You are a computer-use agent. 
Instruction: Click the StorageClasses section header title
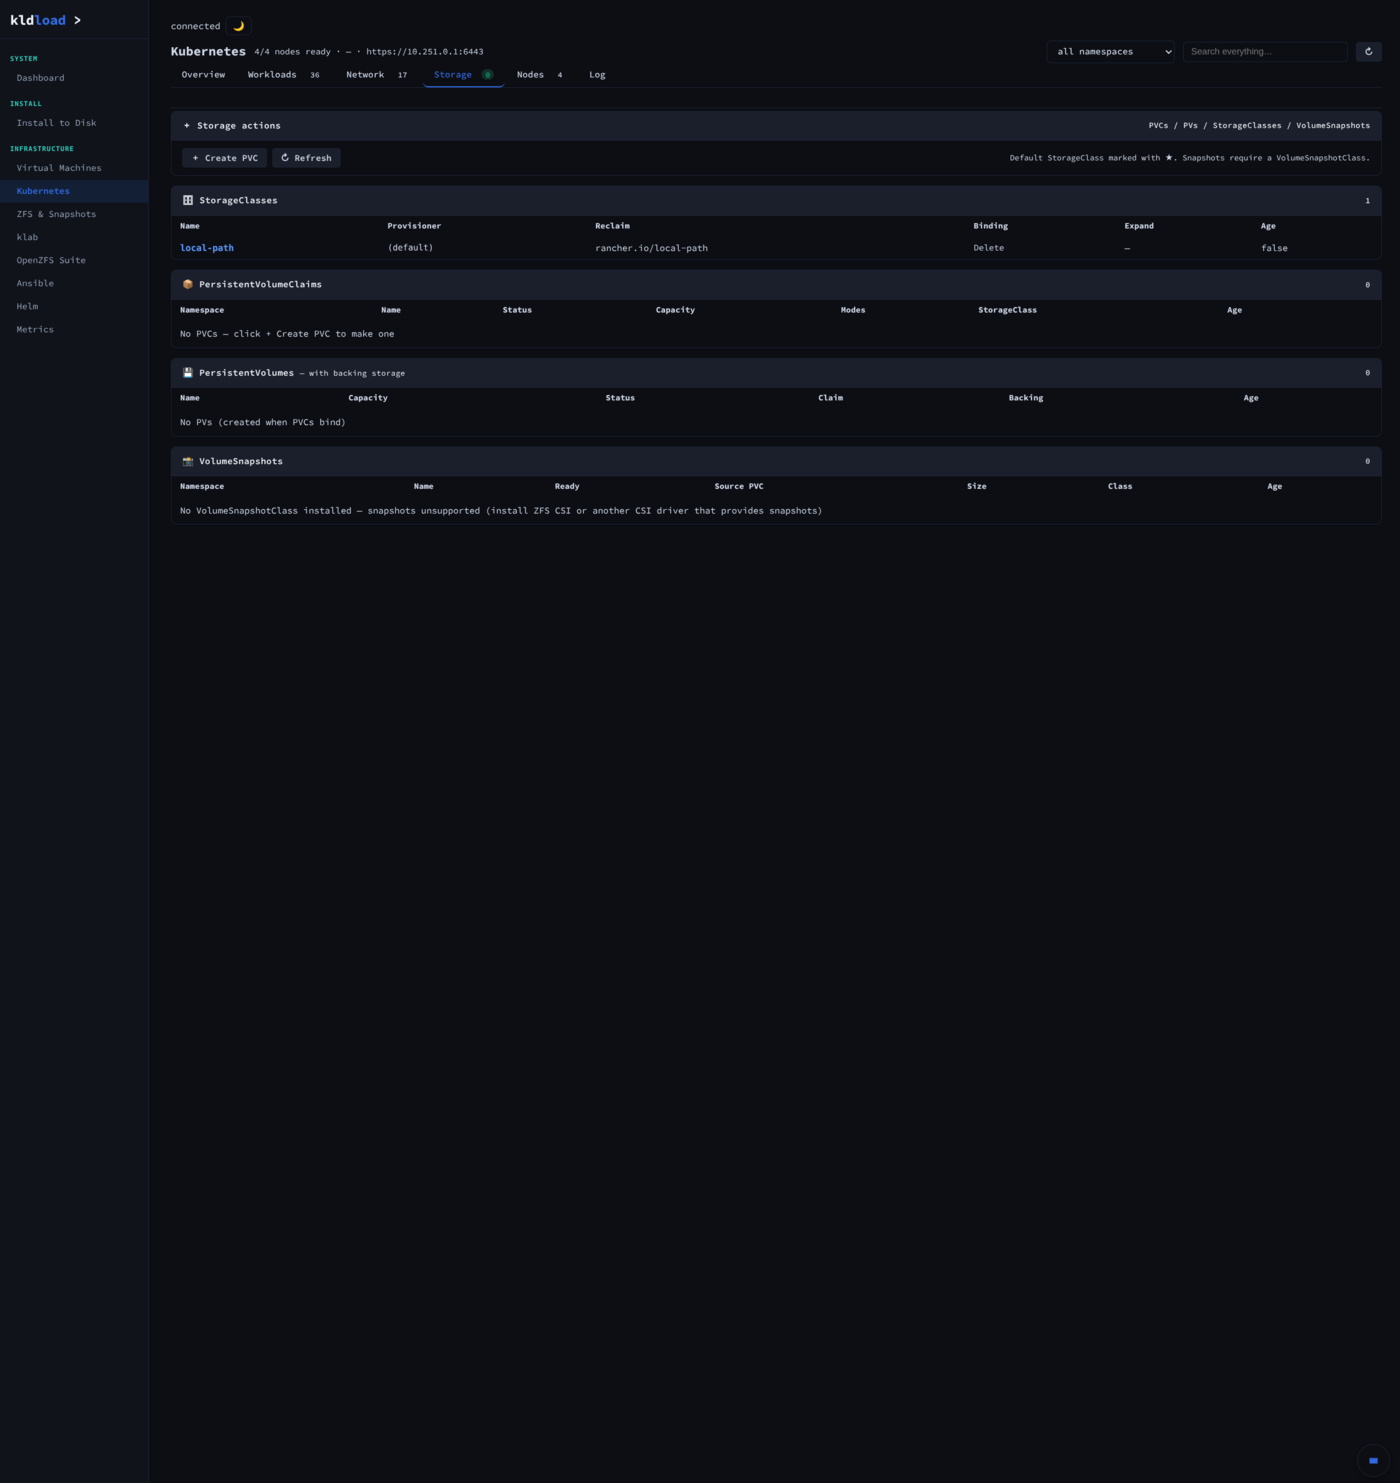coord(238,200)
